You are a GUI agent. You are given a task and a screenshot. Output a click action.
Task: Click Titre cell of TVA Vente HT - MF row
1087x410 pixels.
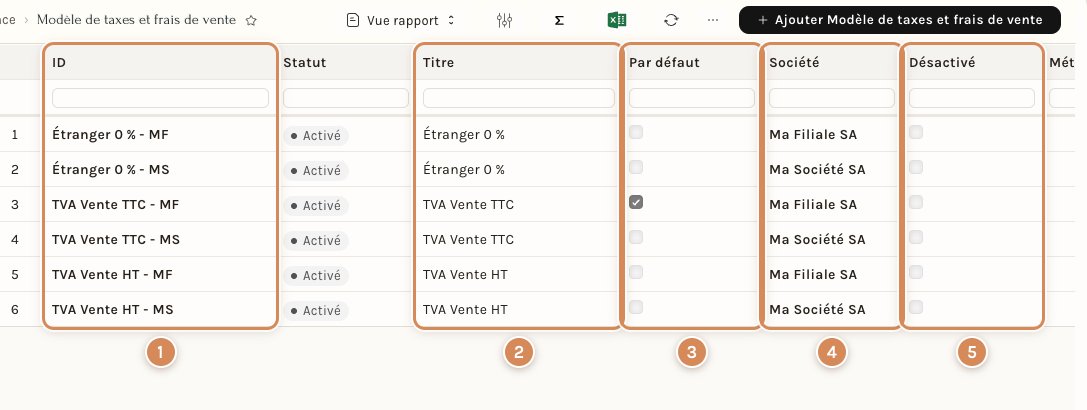(464, 275)
